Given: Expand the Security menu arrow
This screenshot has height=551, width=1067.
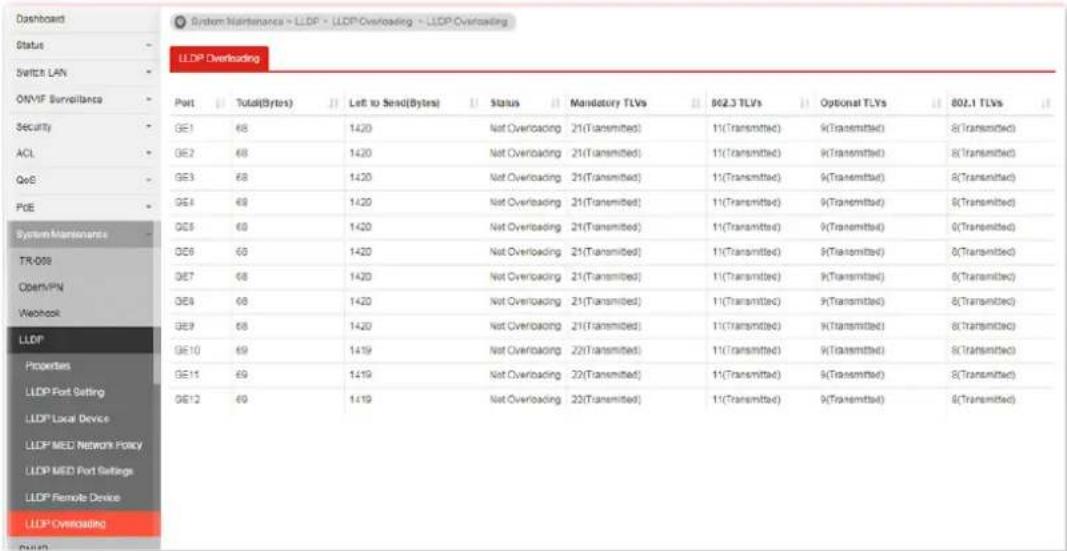Looking at the screenshot, I should (148, 127).
